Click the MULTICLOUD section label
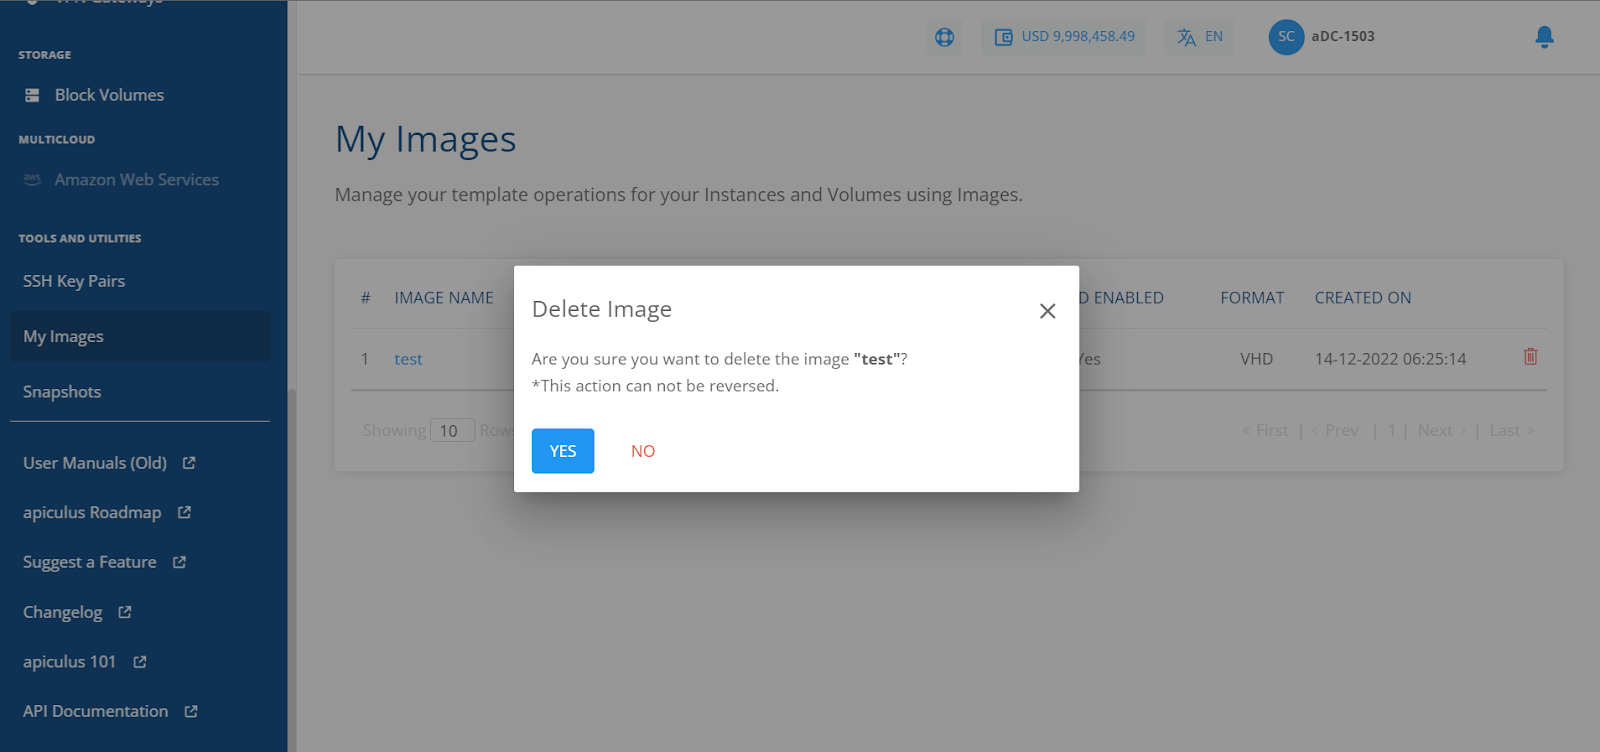Viewport: 1600px width, 752px height. point(57,140)
